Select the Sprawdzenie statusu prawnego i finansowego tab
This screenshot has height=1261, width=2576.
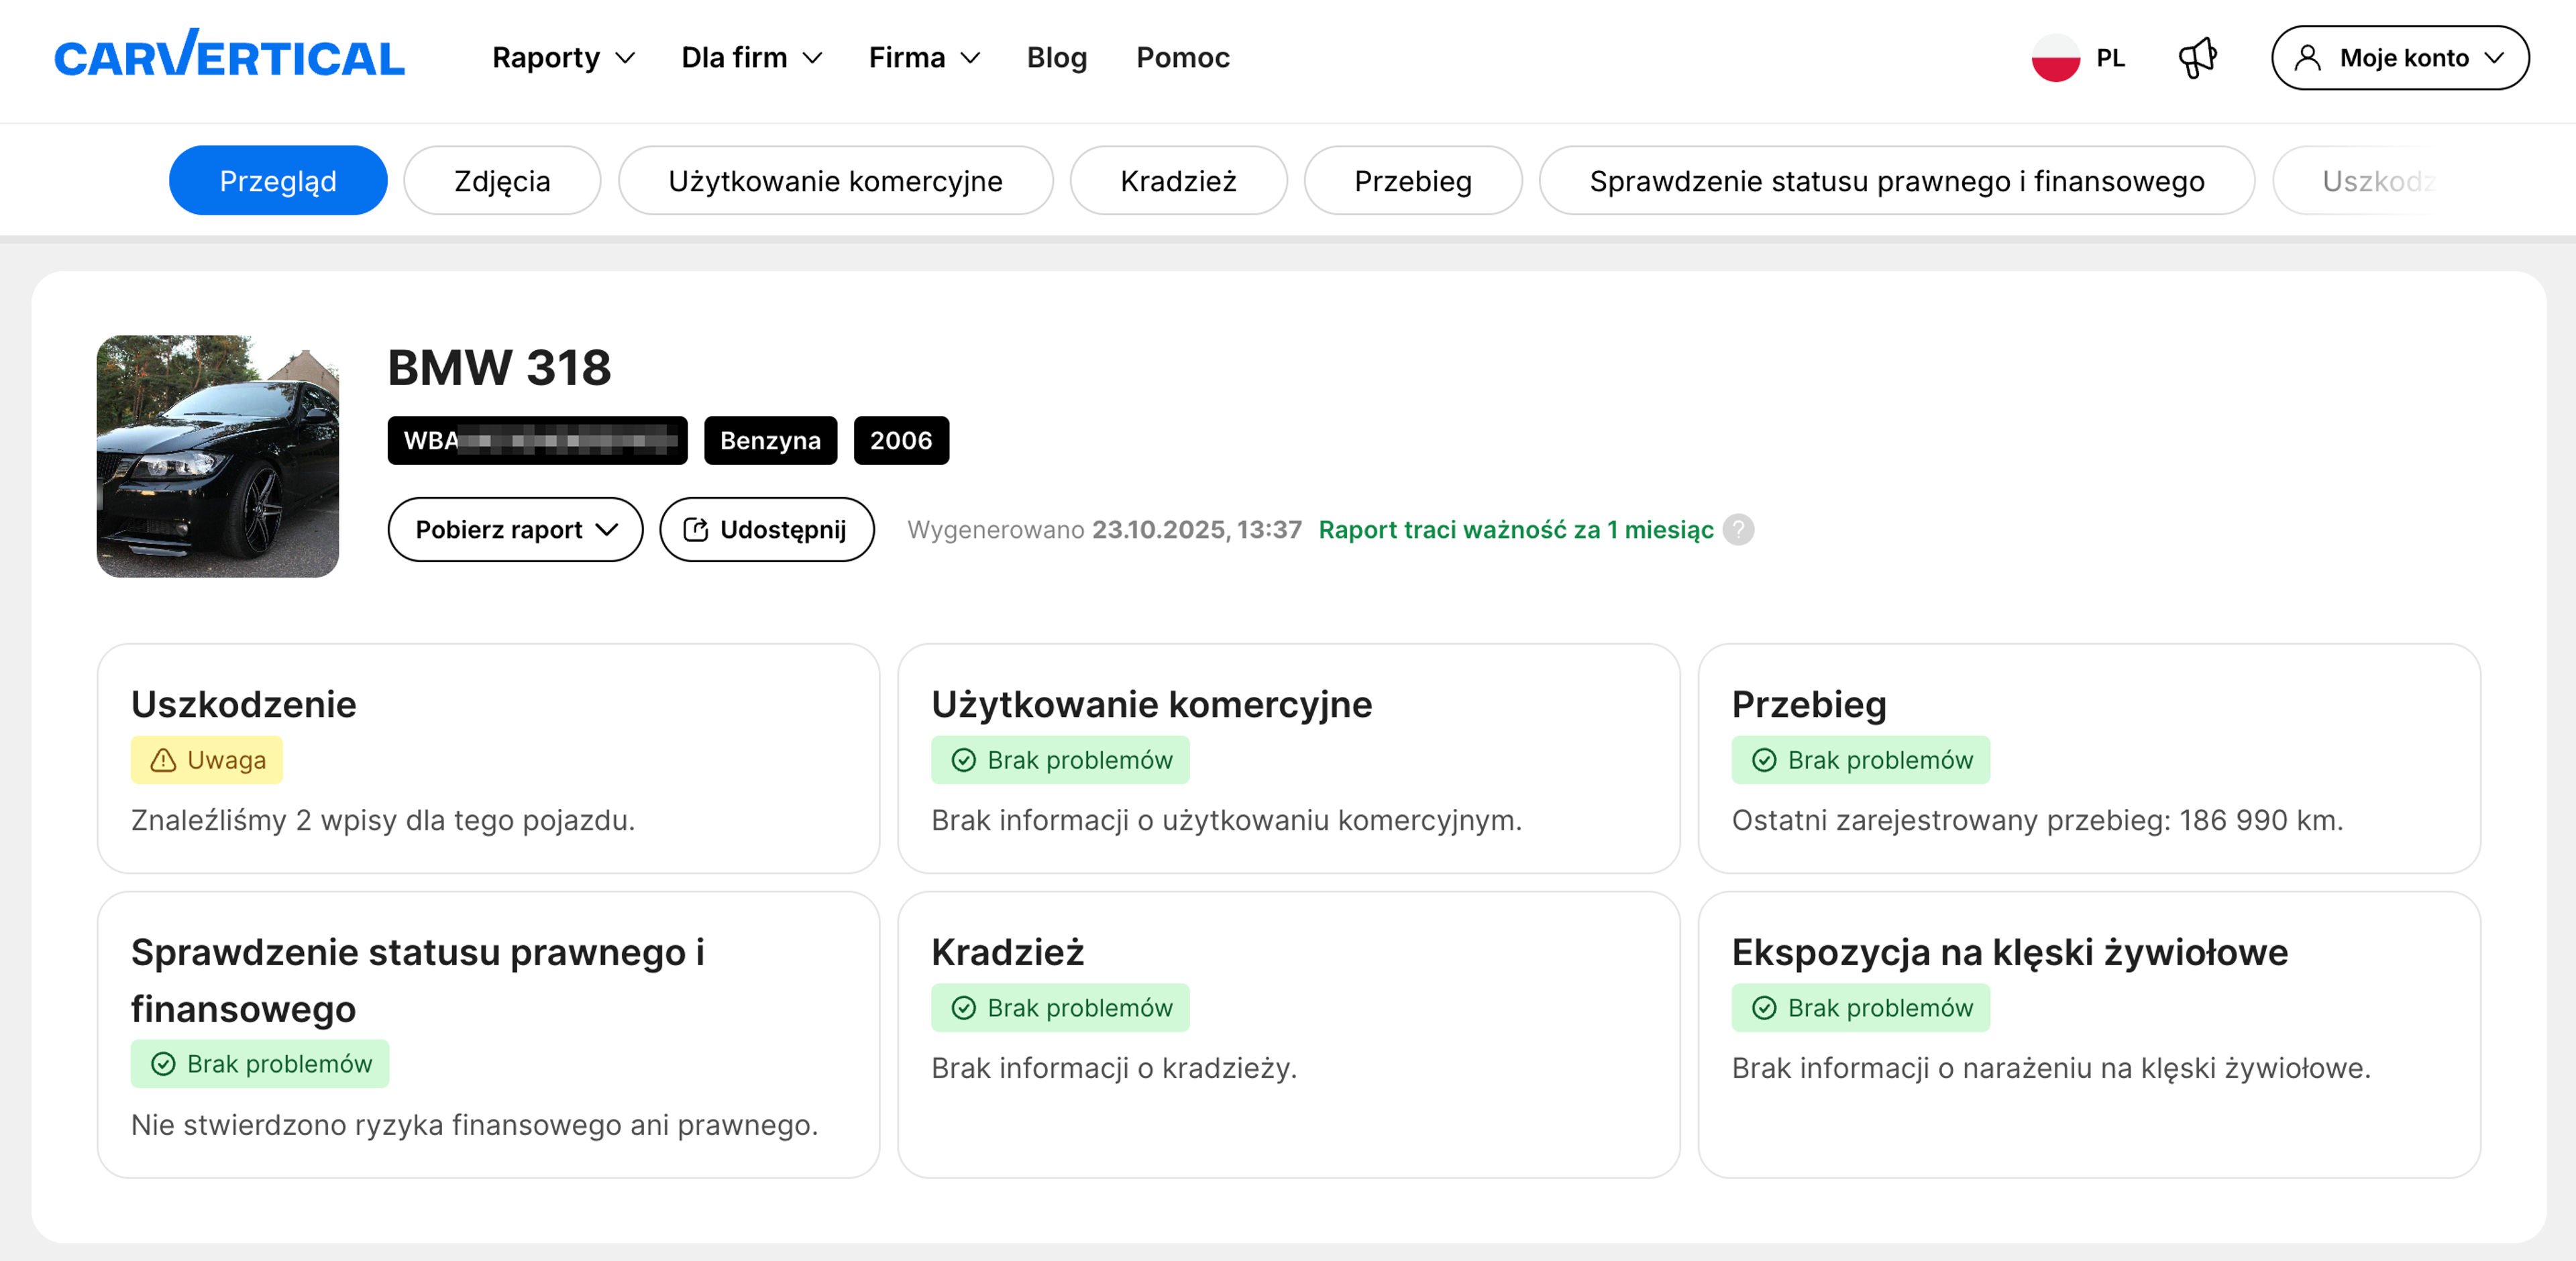tap(1896, 181)
